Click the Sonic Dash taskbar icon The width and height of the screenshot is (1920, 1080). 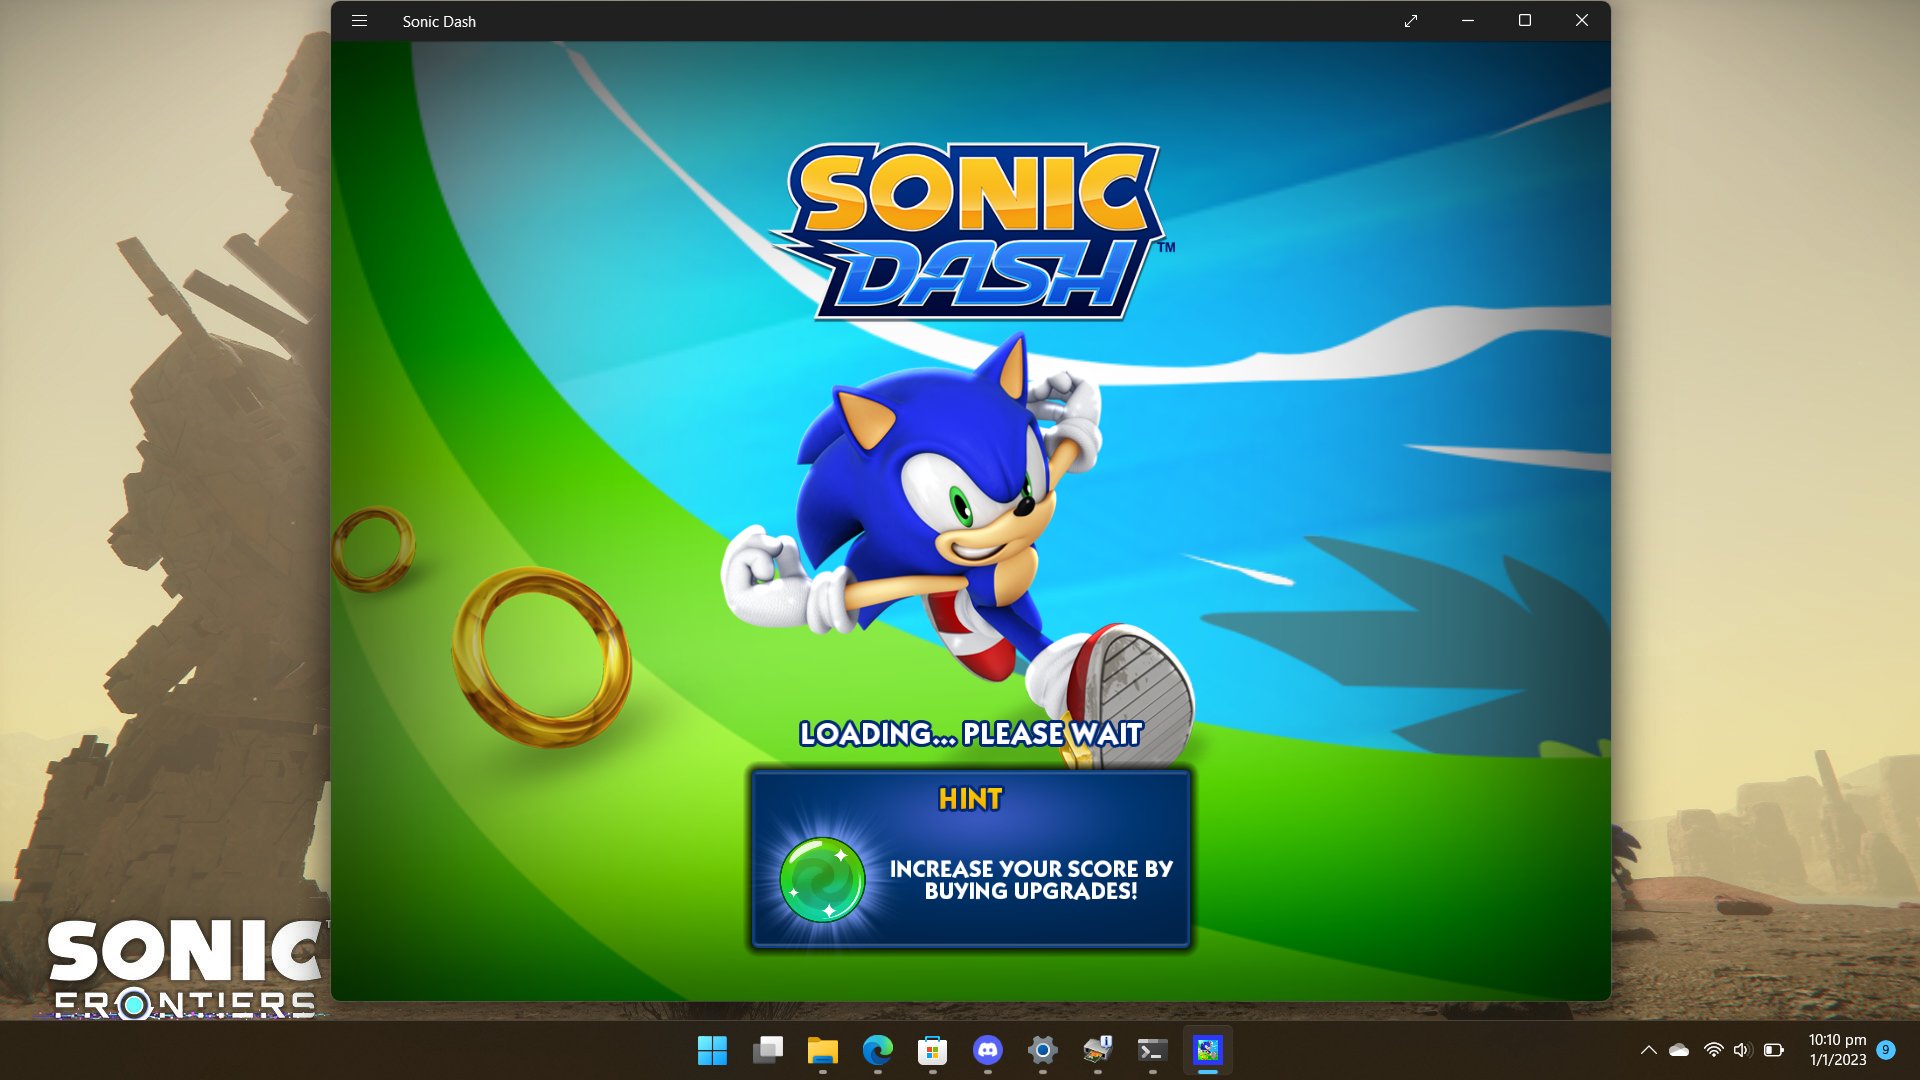1208,1050
